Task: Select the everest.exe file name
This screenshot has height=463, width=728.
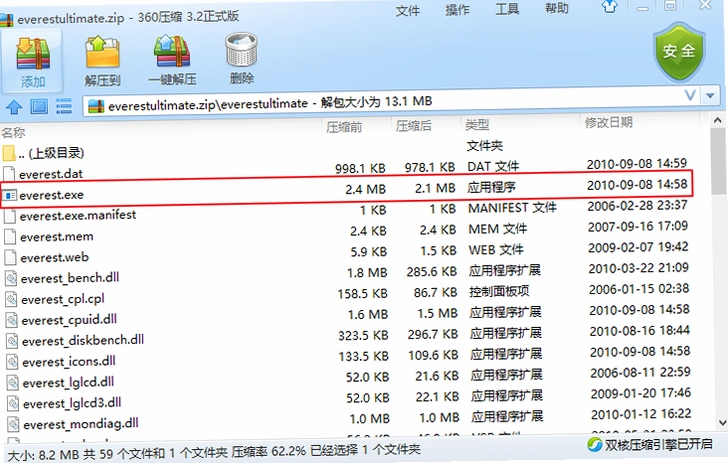Action: click(x=52, y=195)
